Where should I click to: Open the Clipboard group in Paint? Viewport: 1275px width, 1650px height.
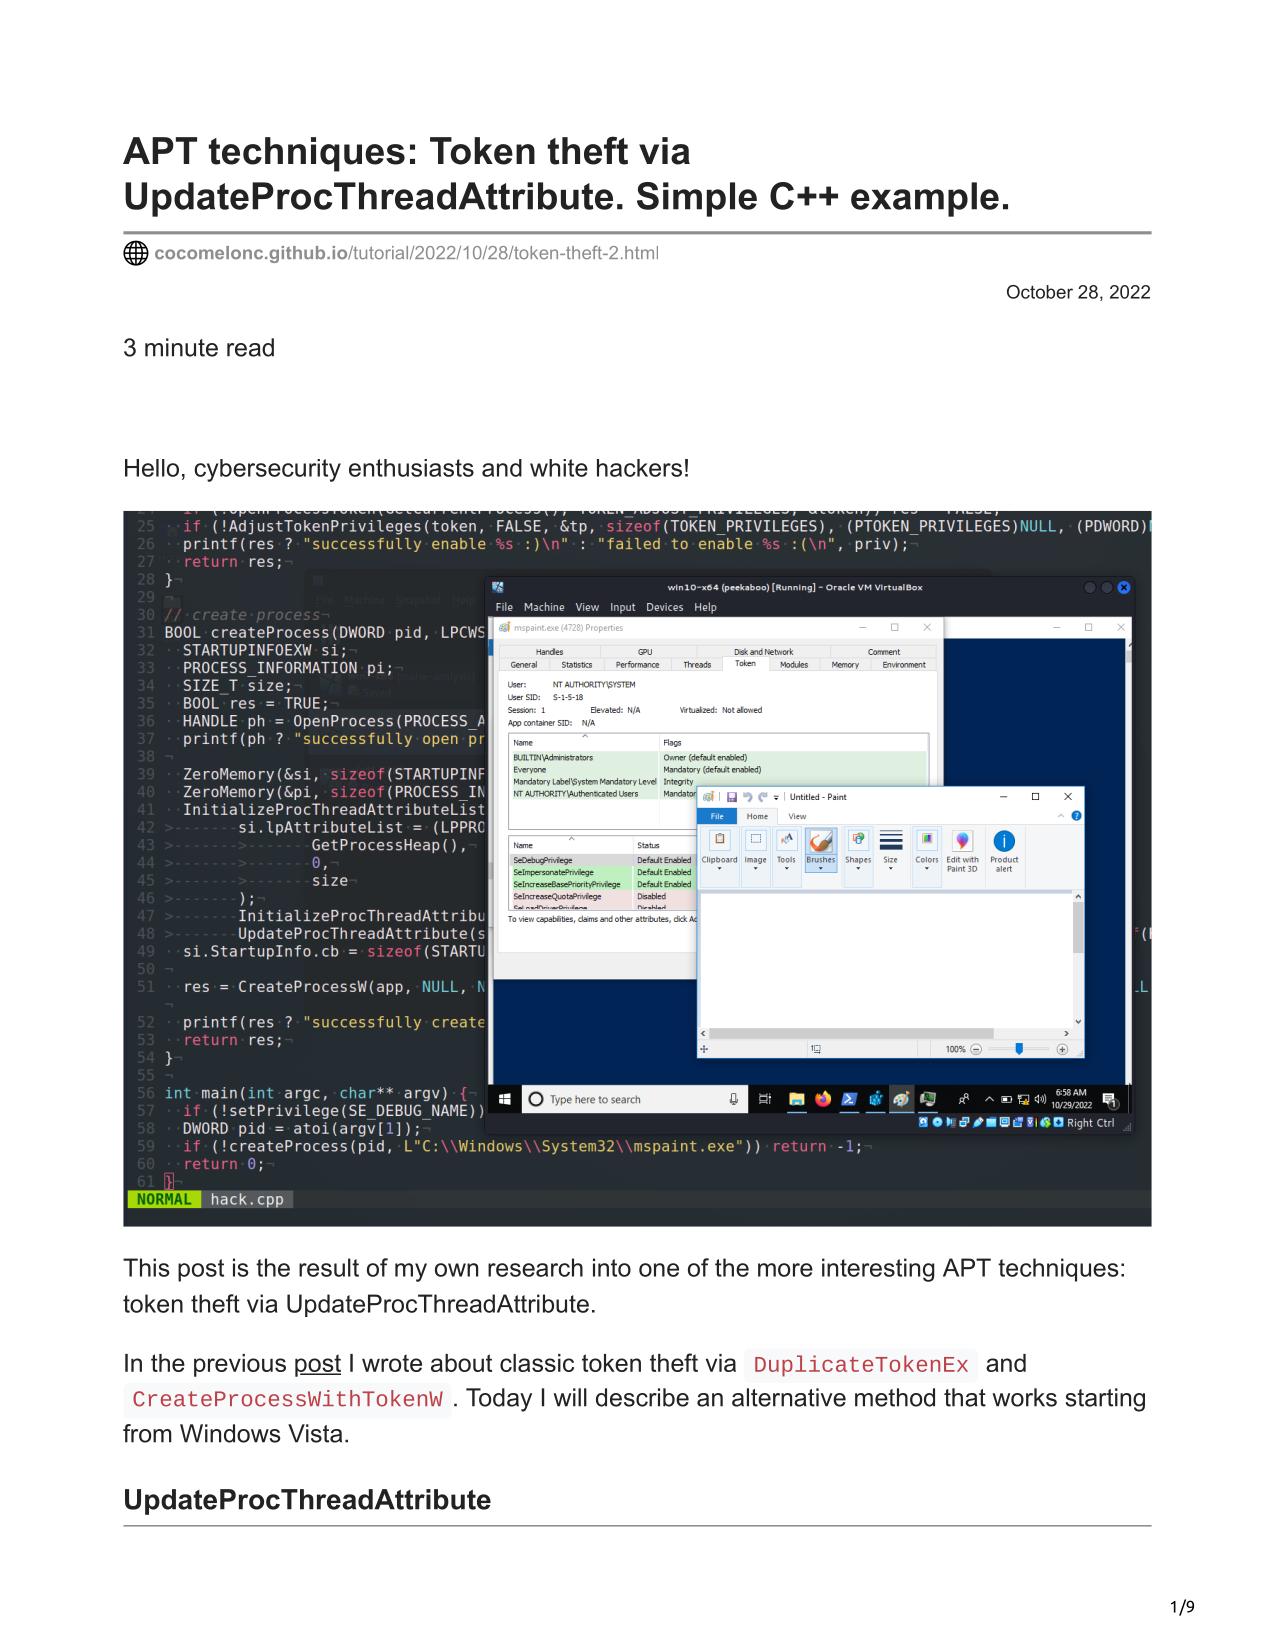(x=719, y=850)
